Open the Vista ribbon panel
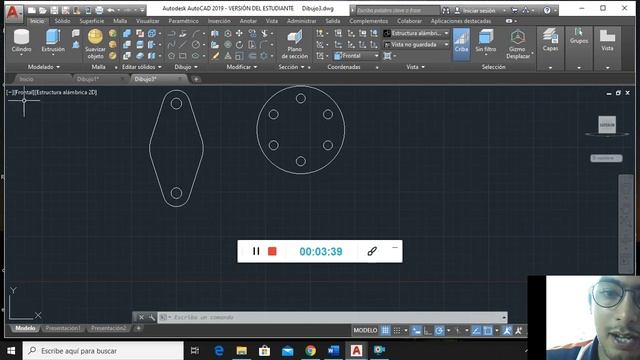This screenshot has height=360, width=640. 607,40
